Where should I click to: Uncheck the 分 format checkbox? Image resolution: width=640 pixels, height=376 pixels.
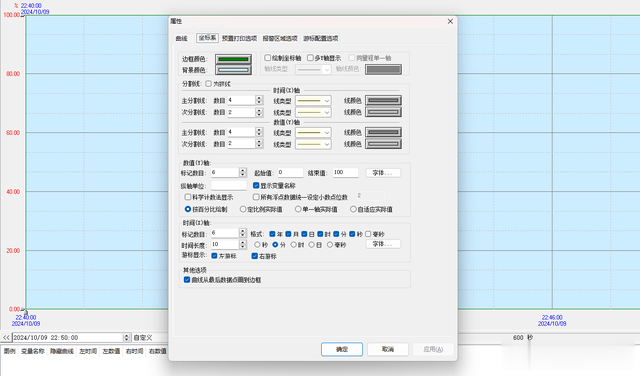click(x=336, y=234)
